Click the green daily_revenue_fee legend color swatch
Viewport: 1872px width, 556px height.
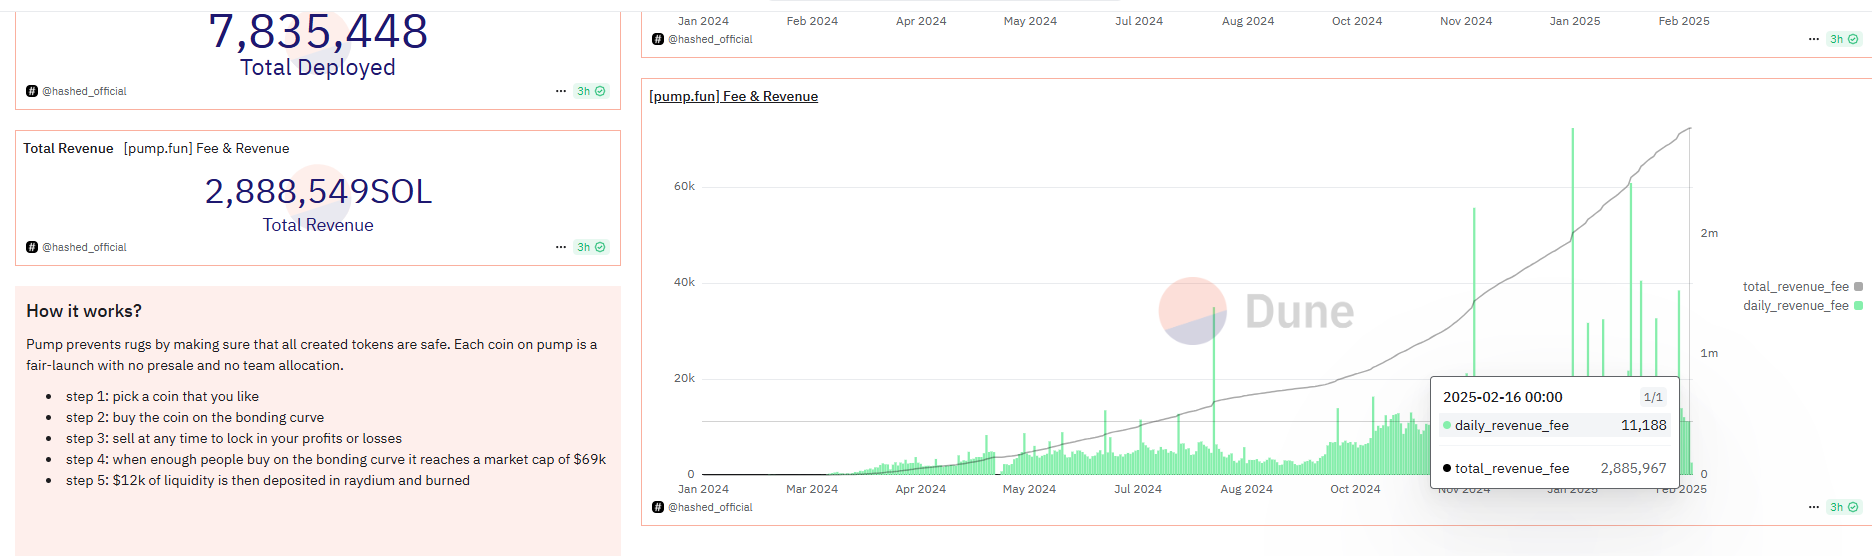coord(1858,306)
